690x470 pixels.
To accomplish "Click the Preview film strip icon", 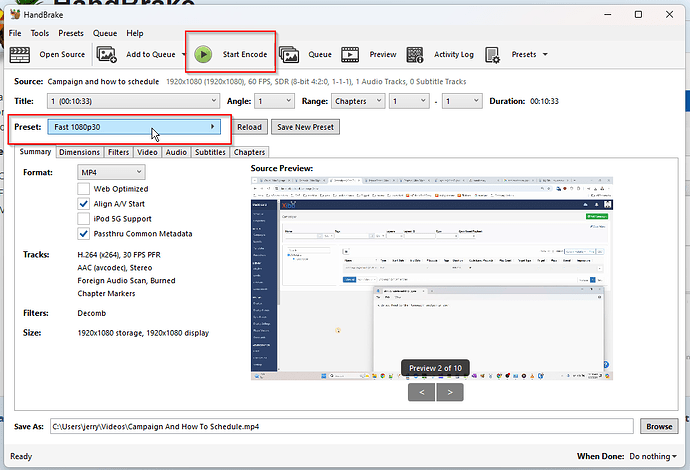I will 350,55.
